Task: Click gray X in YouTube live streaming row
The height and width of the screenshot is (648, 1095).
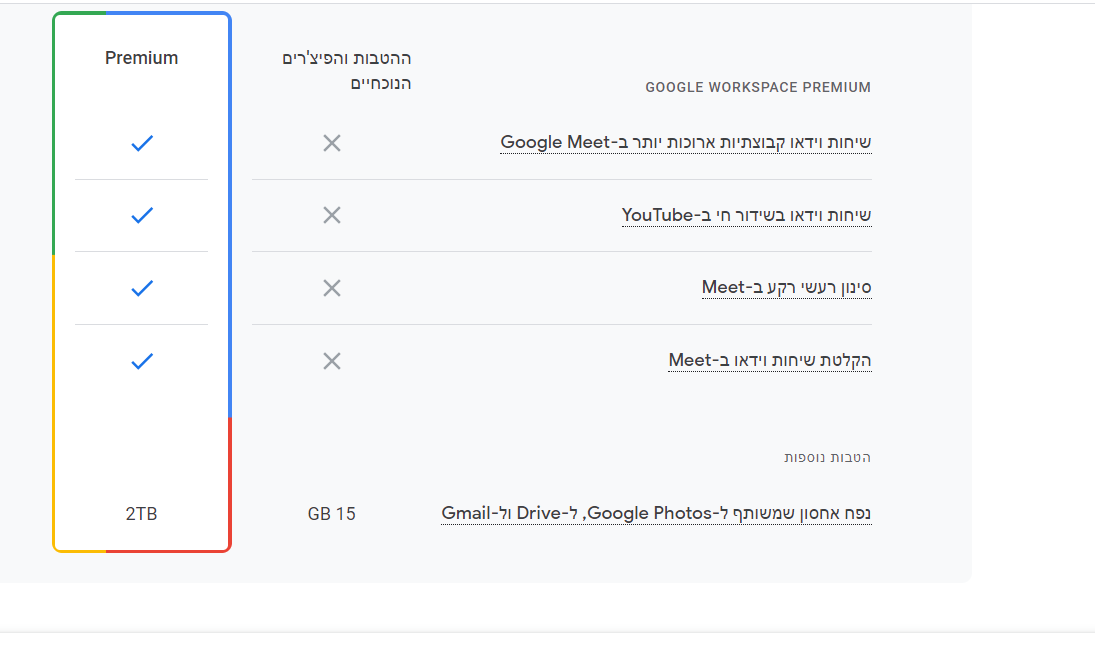Action: (332, 215)
